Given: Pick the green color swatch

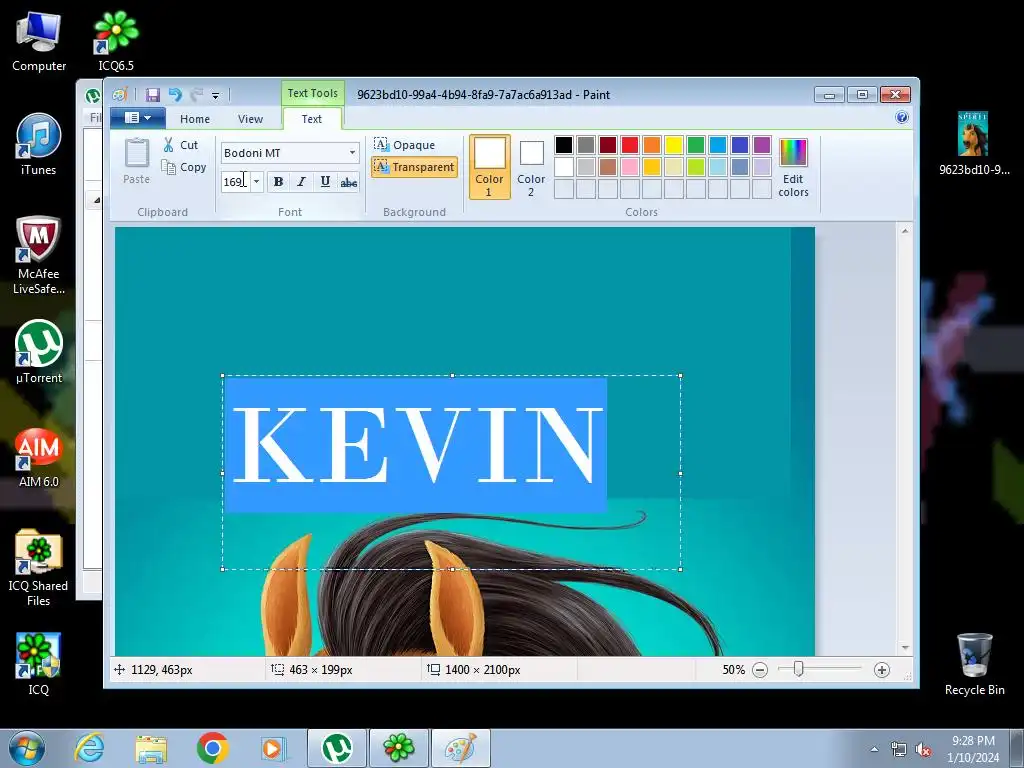Looking at the screenshot, I should click(x=696, y=144).
